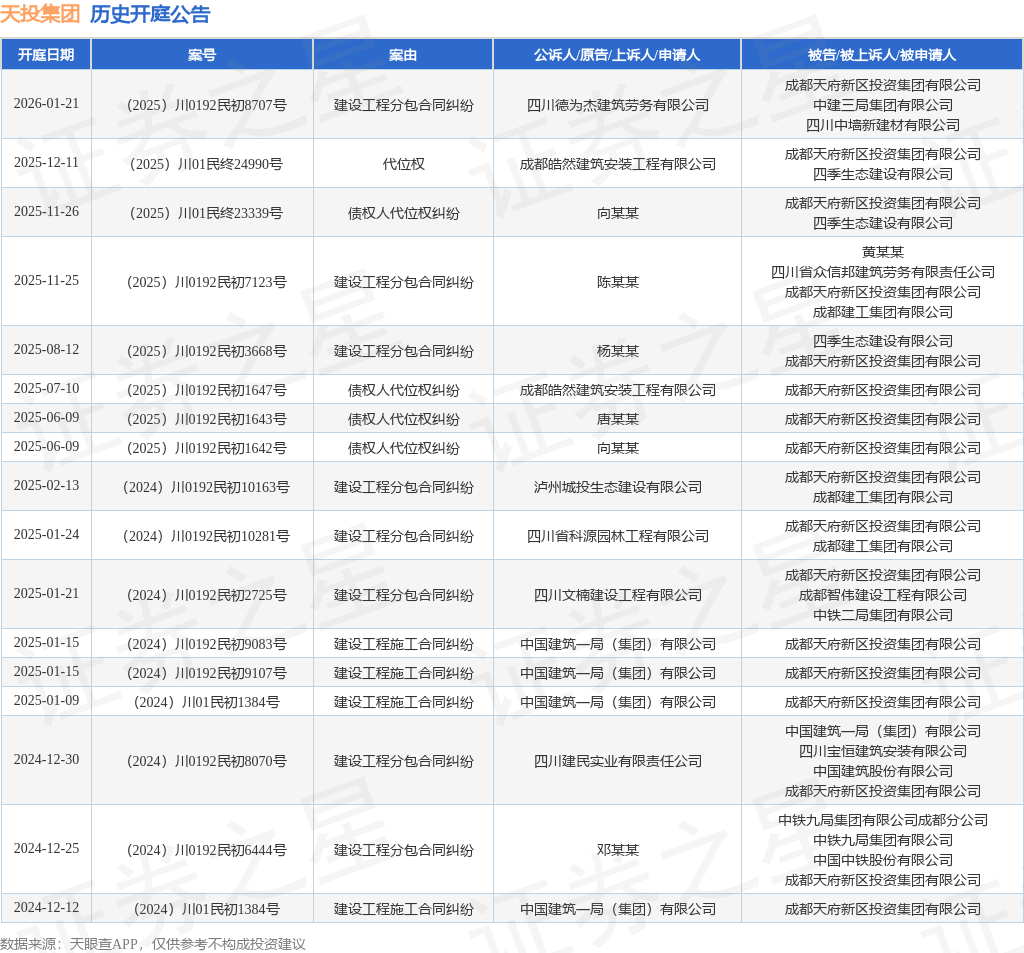Click the date 2024-12-25
This screenshot has height=953, width=1024.
tap(46, 848)
